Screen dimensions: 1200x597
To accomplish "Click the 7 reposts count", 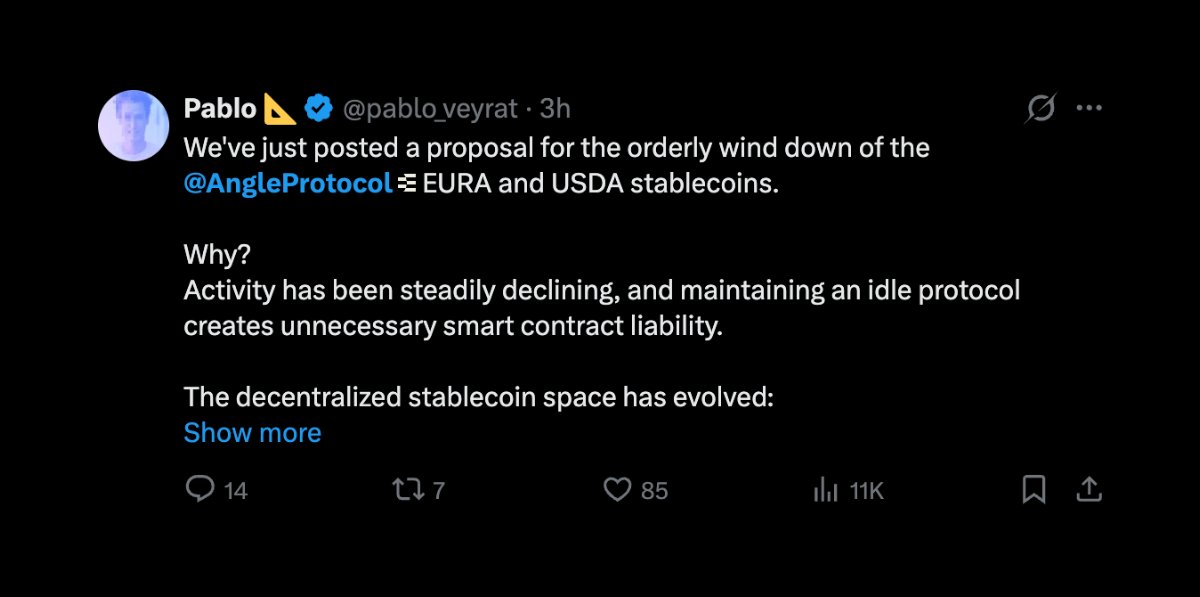I will pyautogui.click(x=438, y=491).
